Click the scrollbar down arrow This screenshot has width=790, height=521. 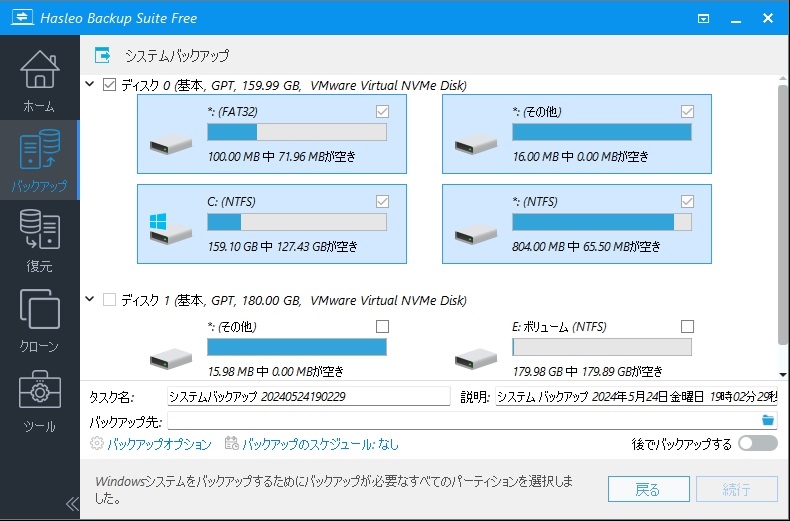[x=782, y=374]
